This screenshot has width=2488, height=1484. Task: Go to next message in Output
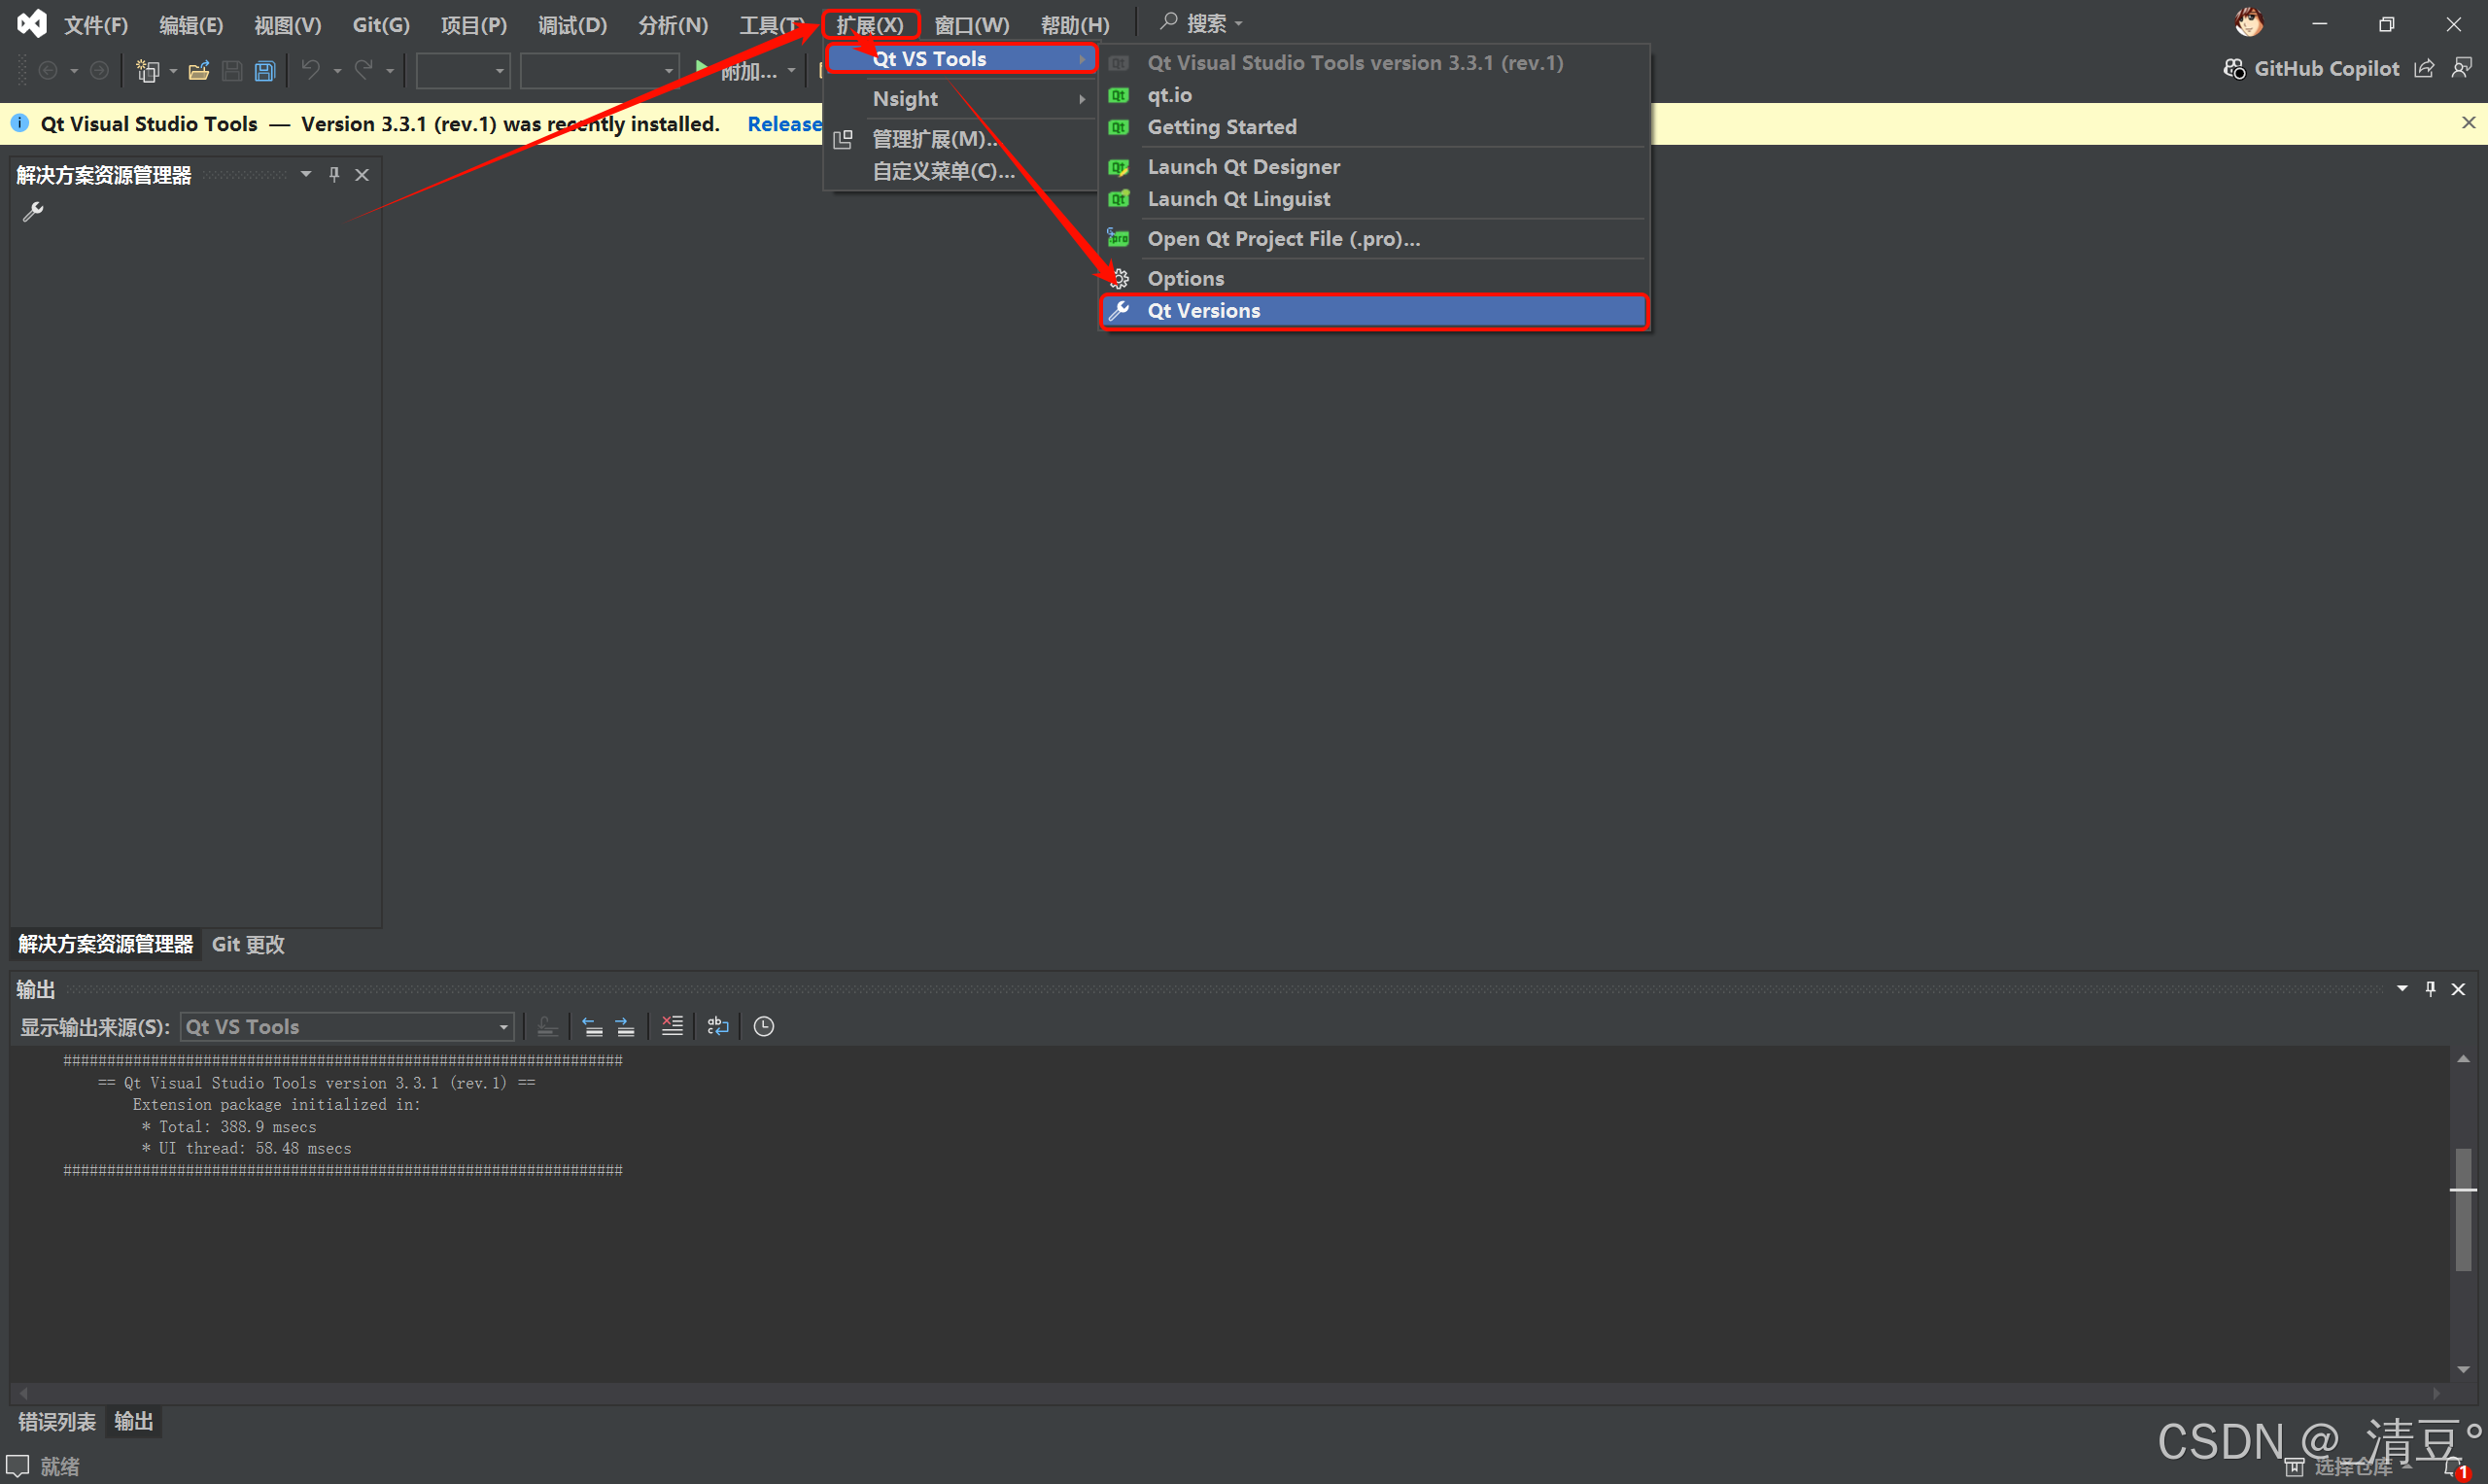[625, 1026]
